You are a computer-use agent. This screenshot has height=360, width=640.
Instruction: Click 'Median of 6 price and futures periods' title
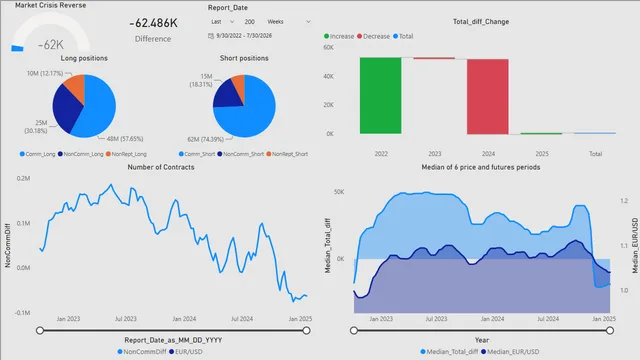(x=481, y=167)
